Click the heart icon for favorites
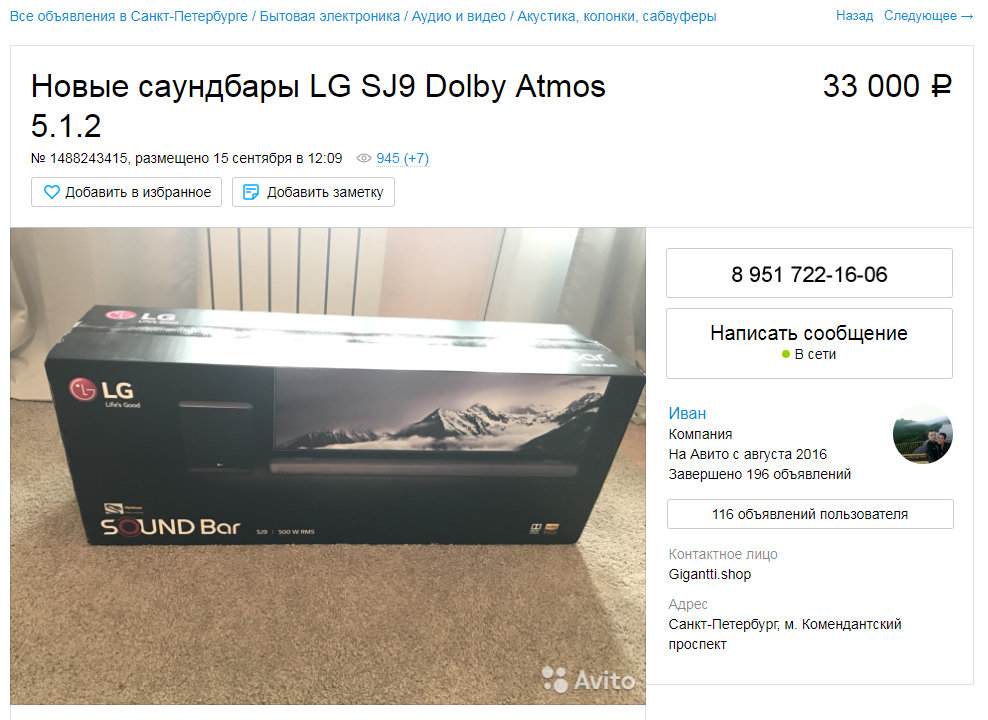 click(52, 192)
